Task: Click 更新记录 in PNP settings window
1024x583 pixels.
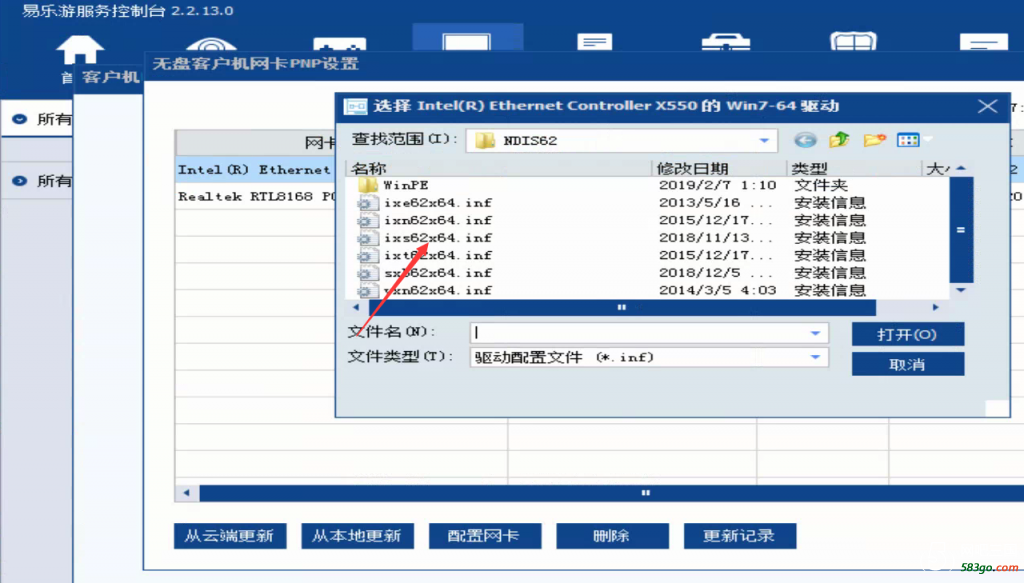Action: tap(740, 536)
